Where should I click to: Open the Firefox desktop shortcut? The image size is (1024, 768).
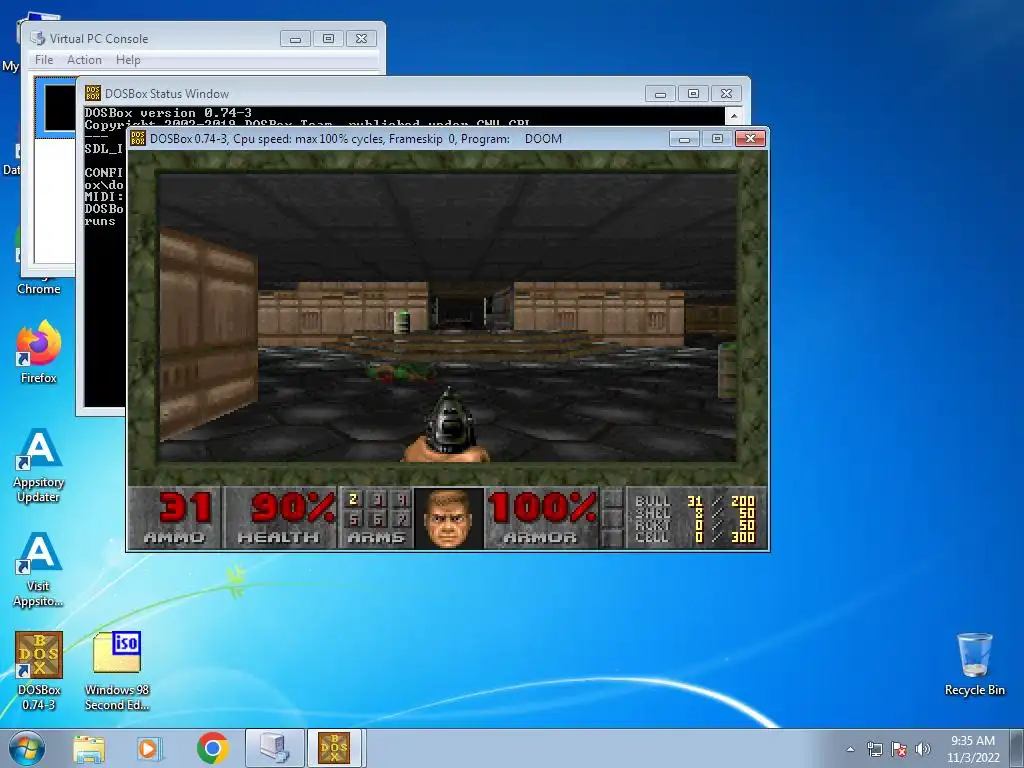point(39,351)
